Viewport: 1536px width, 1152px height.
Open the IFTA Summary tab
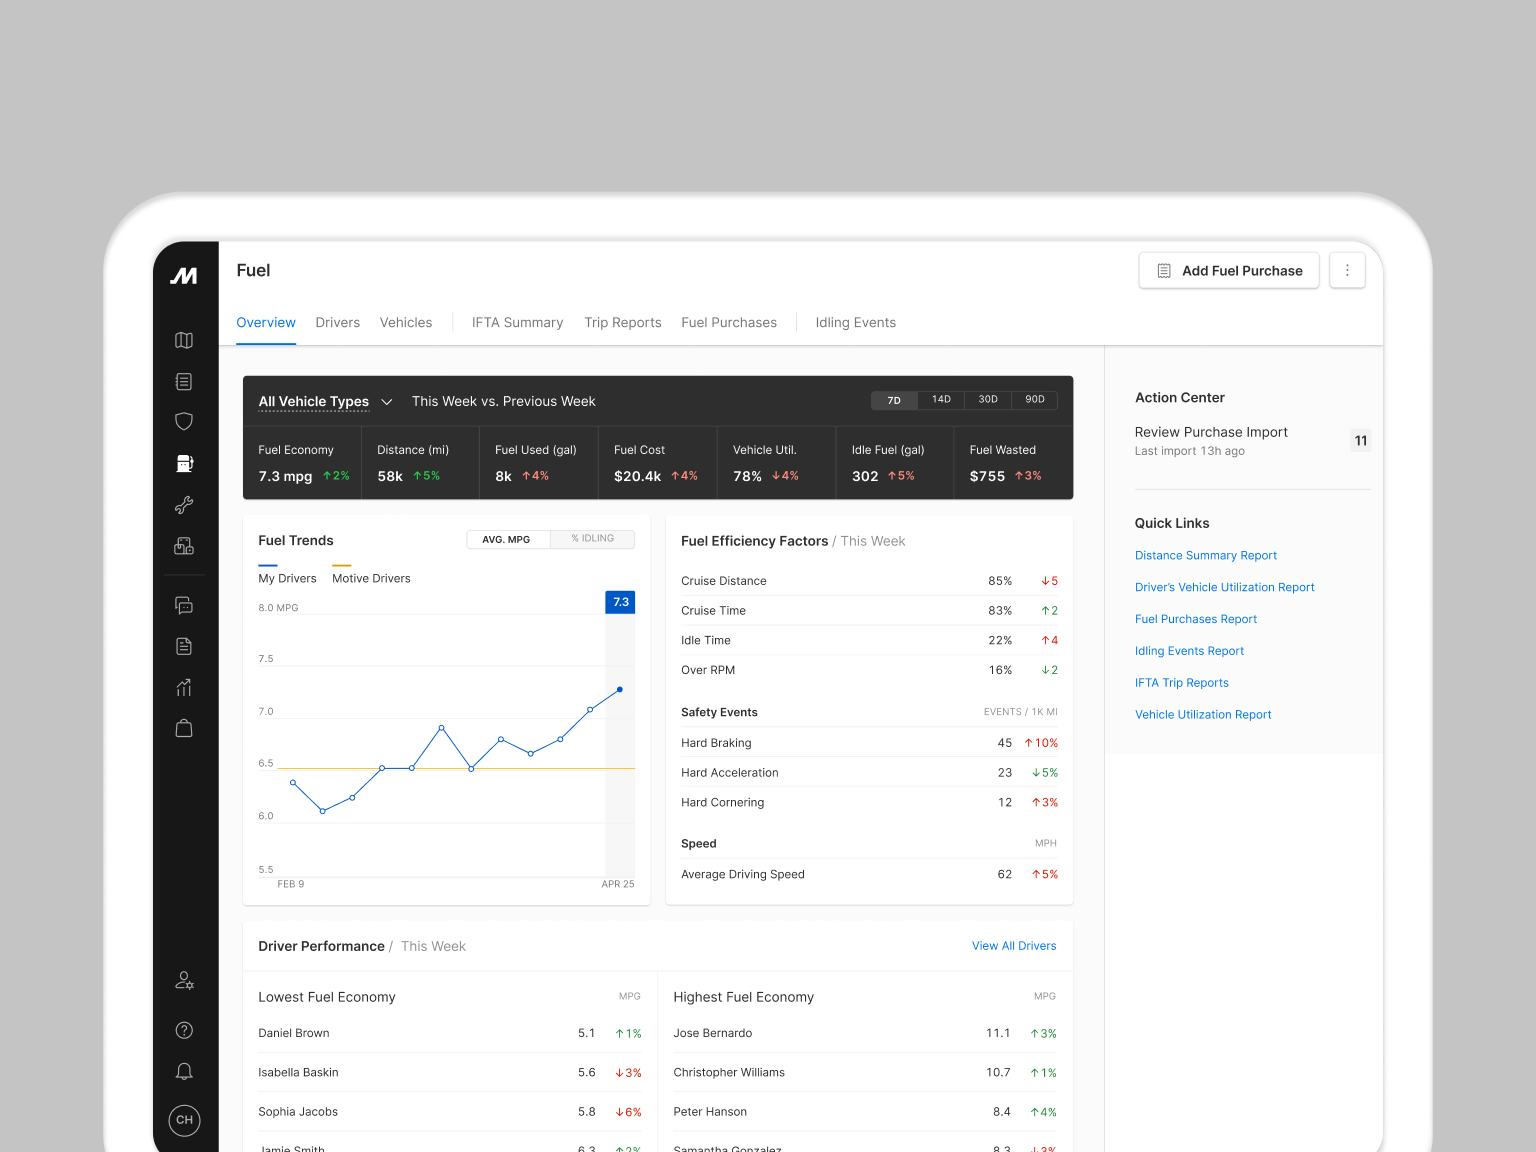tap(517, 322)
